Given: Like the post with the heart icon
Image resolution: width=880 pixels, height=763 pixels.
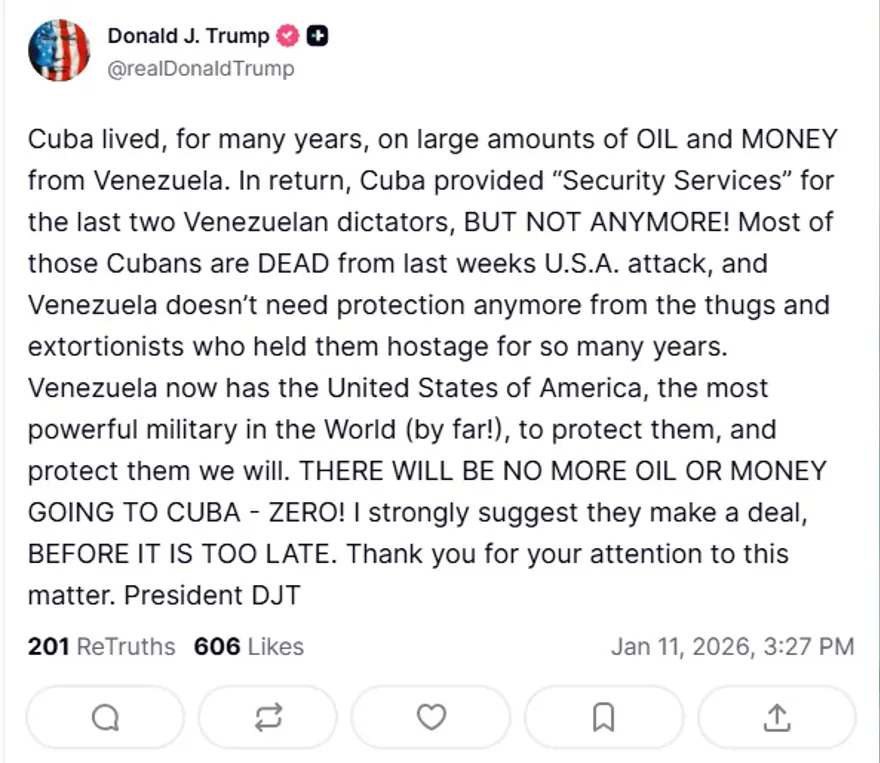Looking at the screenshot, I should (x=431, y=716).
